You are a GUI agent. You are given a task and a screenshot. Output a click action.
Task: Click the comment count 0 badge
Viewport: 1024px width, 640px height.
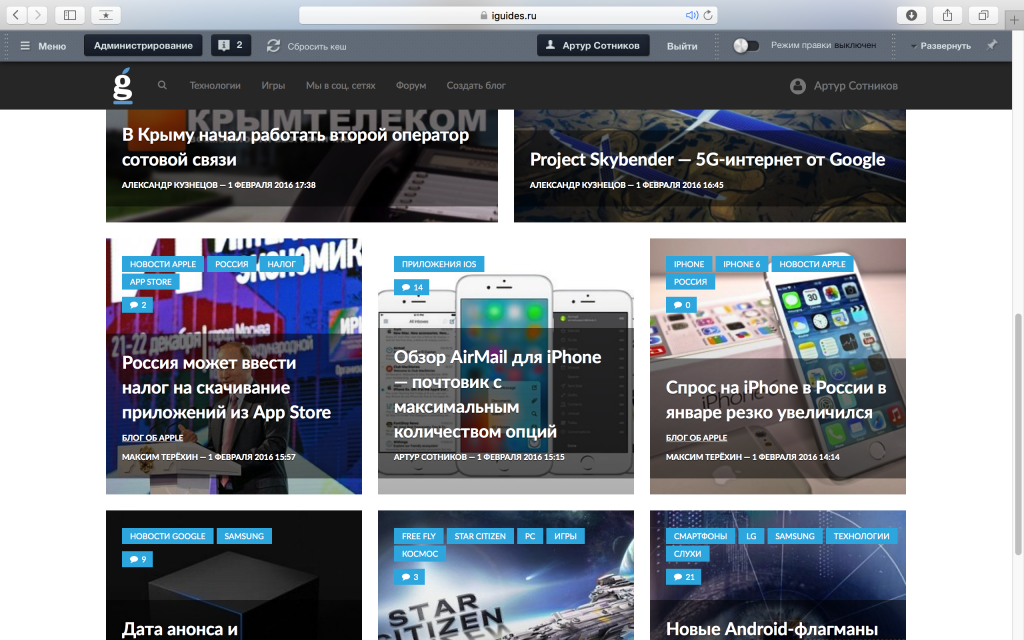(x=681, y=305)
